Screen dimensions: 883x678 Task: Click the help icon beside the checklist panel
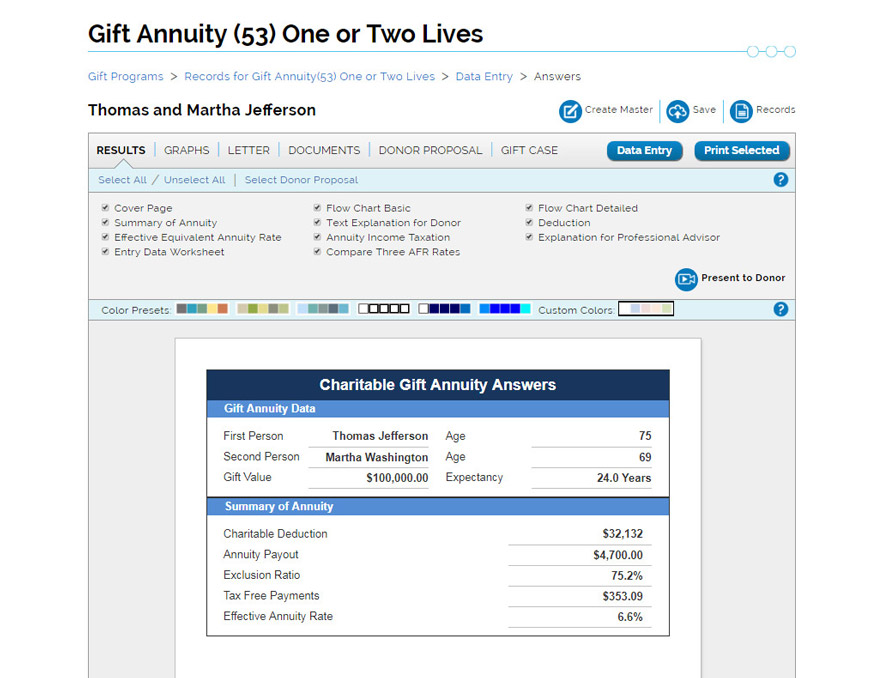point(781,180)
